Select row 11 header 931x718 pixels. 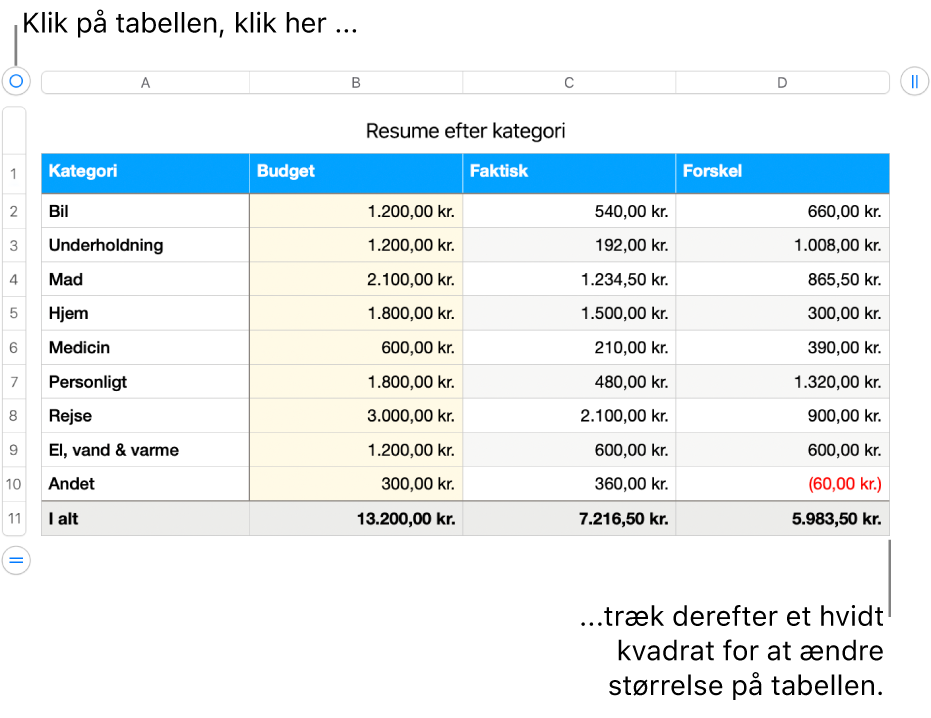(x=14, y=518)
